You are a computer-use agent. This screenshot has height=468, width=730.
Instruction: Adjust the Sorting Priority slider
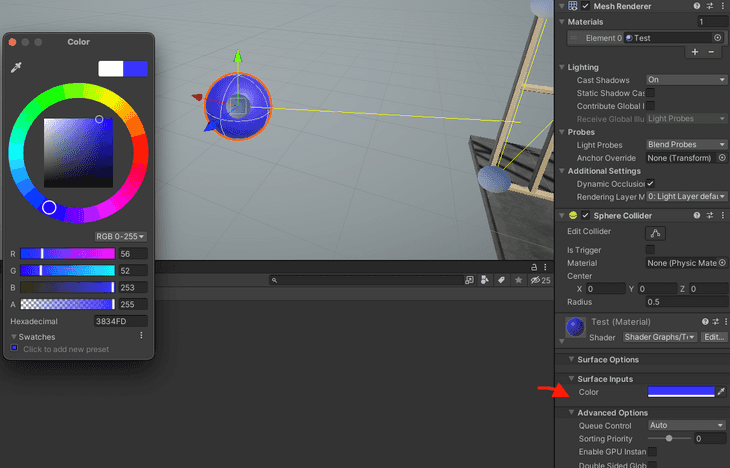[x=669, y=438]
